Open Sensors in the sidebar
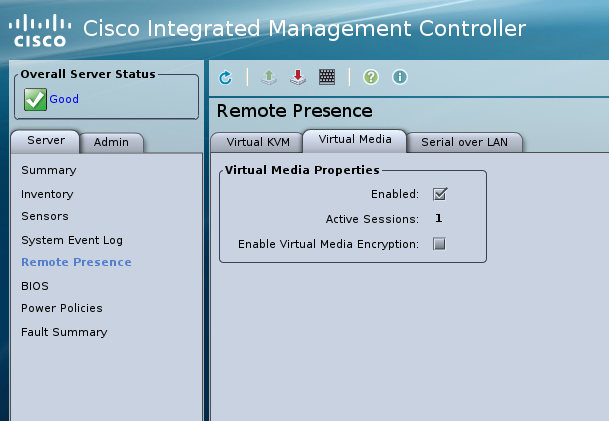This screenshot has height=421, width=609. click(x=45, y=216)
